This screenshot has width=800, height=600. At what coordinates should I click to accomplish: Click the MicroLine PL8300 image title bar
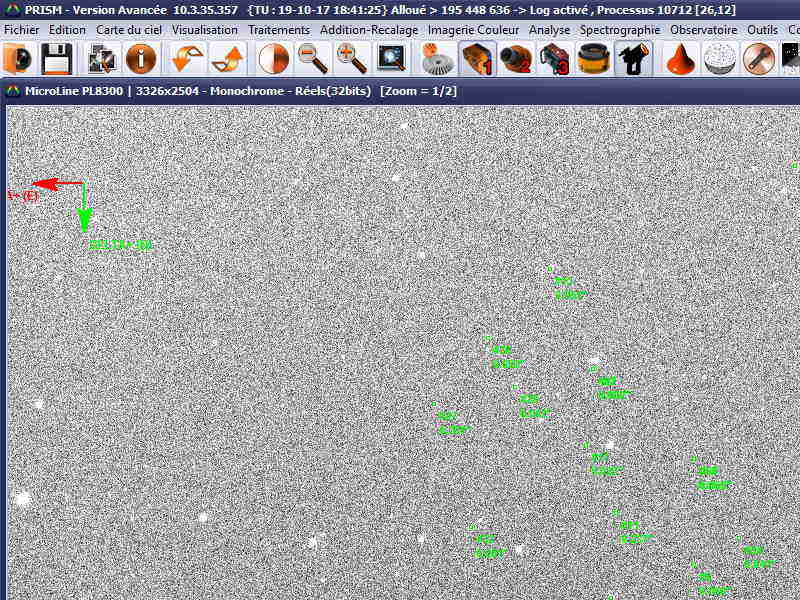pyautogui.click(x=250, y=90)
